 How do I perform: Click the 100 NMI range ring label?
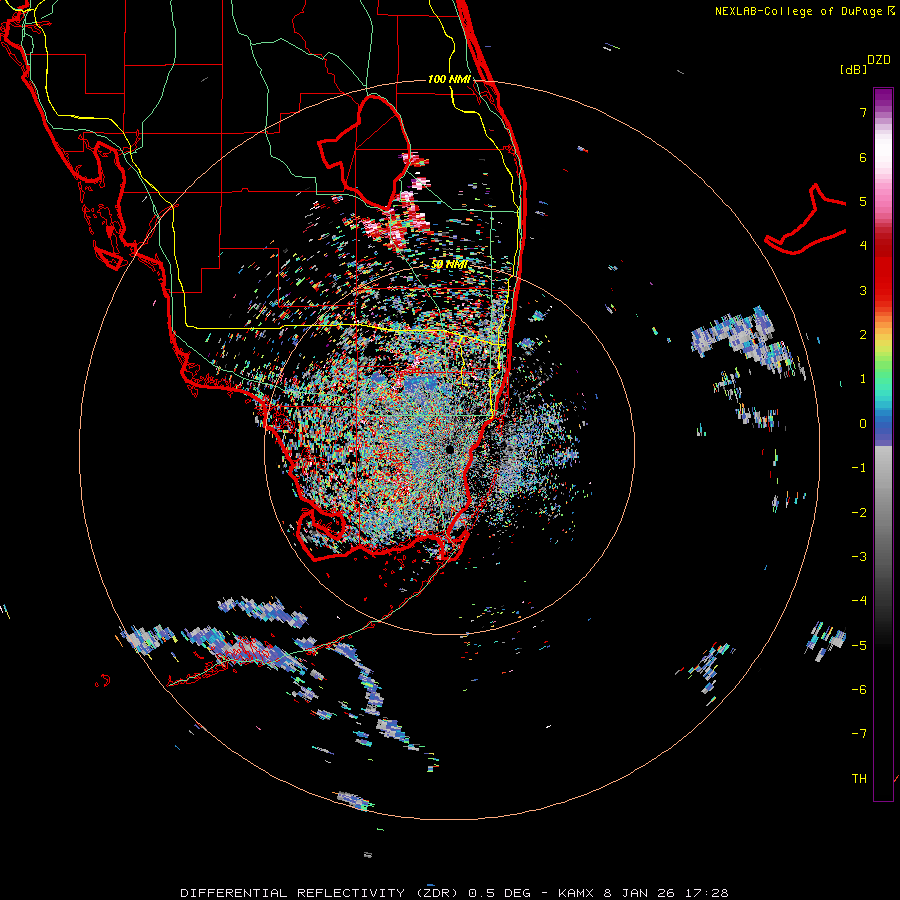(x=449, y=79)
